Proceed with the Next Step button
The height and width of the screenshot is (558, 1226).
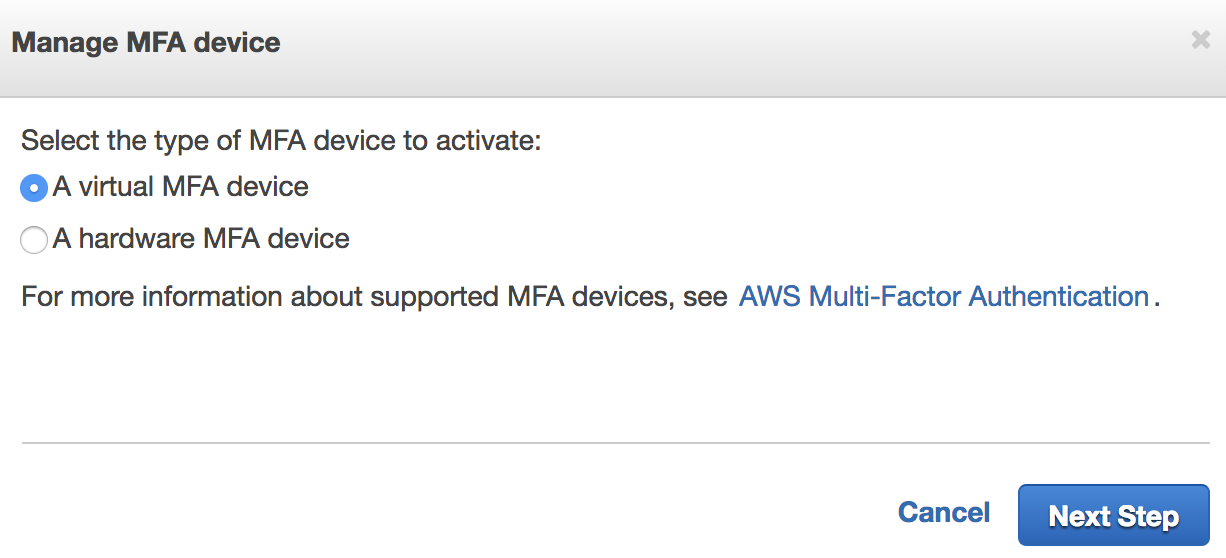(1113, 516)
